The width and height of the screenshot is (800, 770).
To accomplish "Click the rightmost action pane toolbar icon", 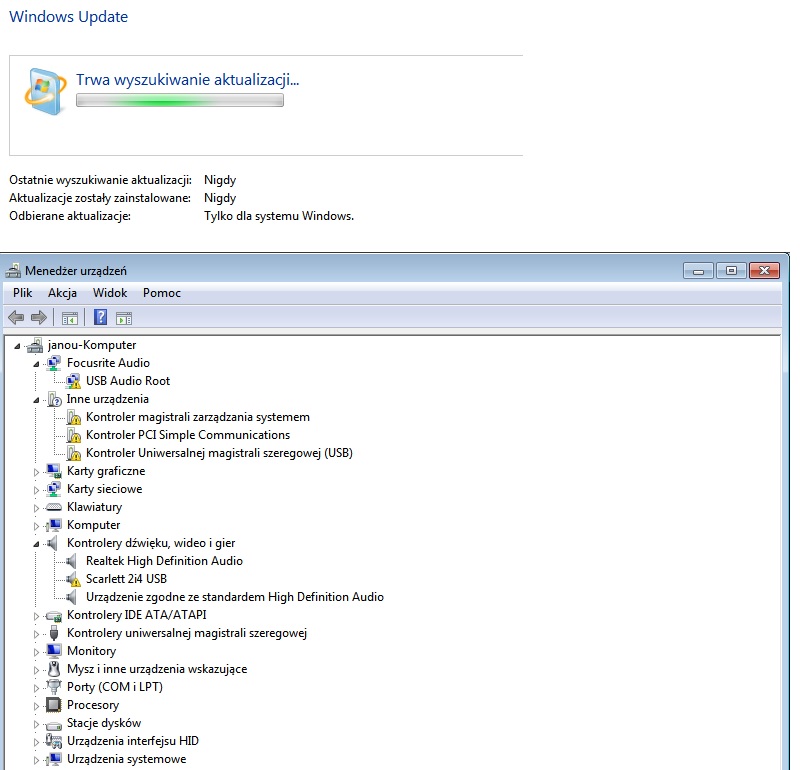I will (124, 318).
